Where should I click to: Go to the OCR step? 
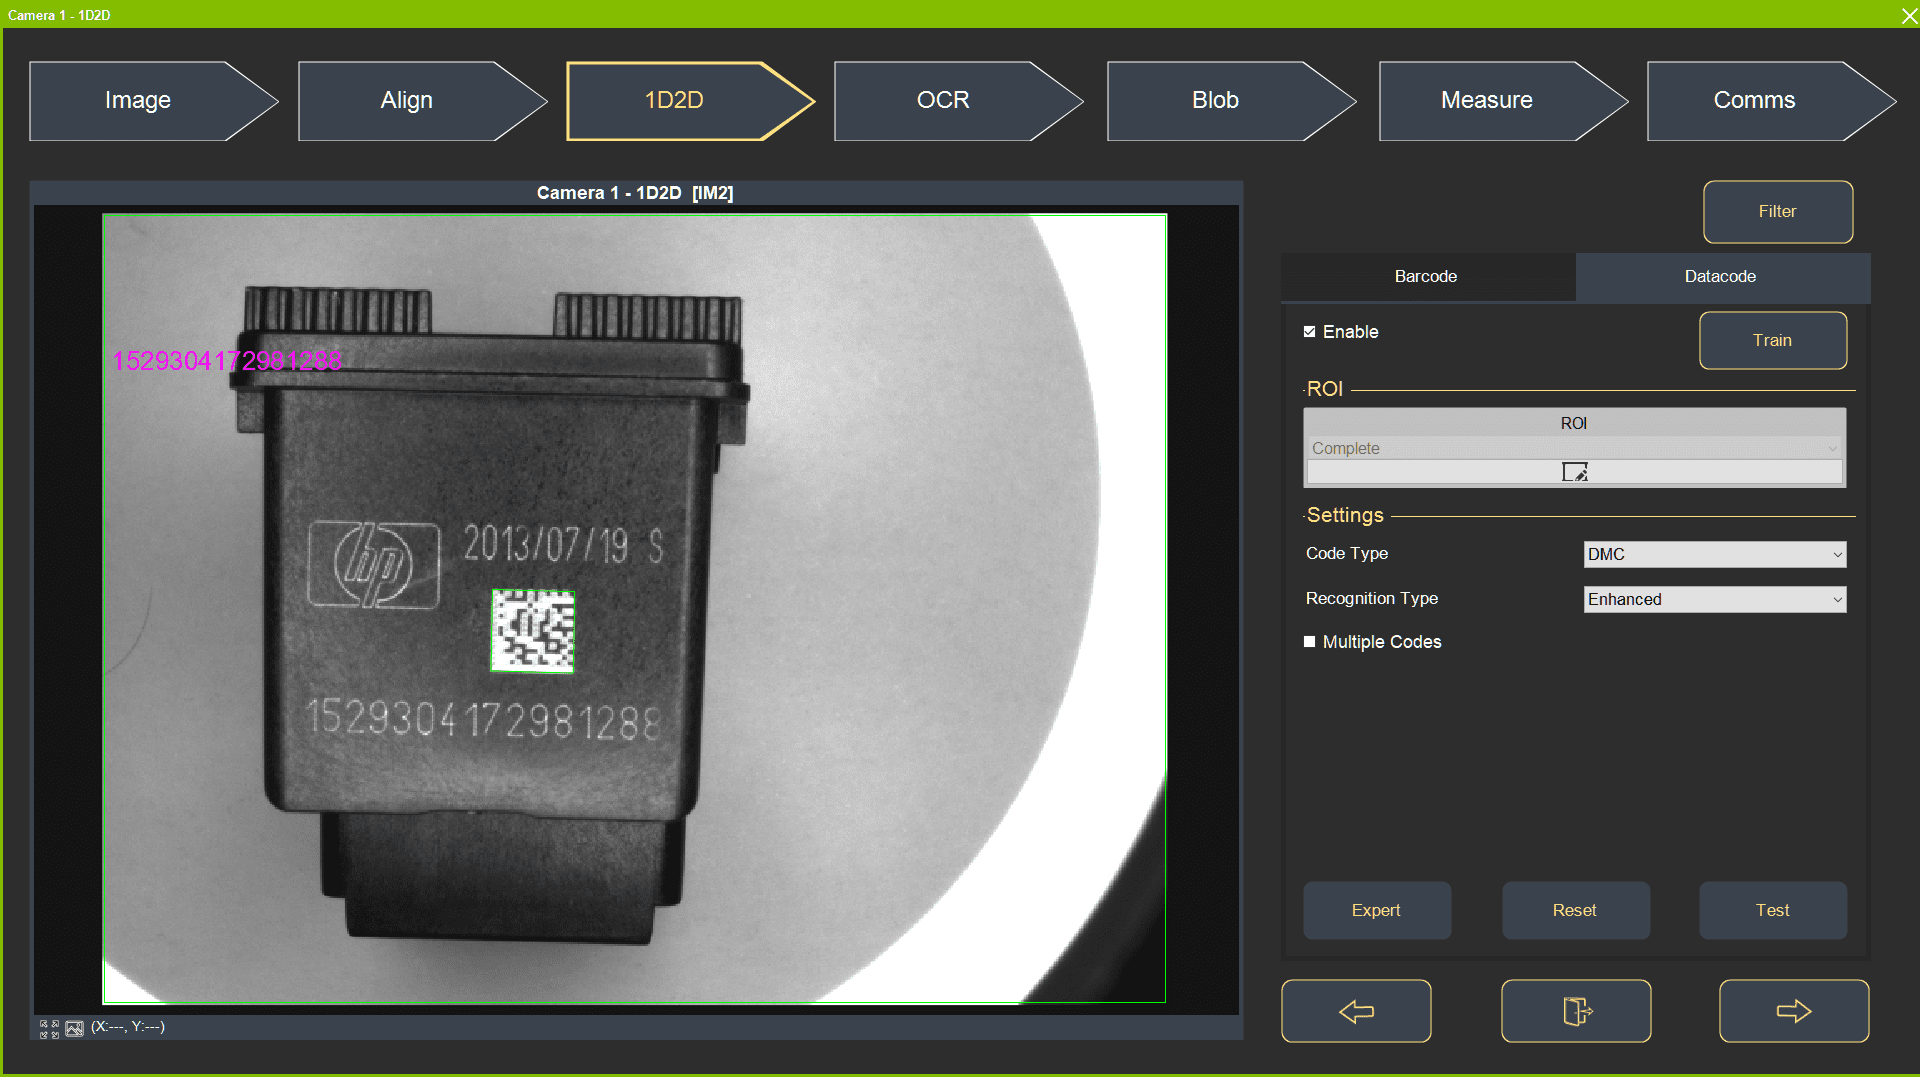click(x=958, y=101)
